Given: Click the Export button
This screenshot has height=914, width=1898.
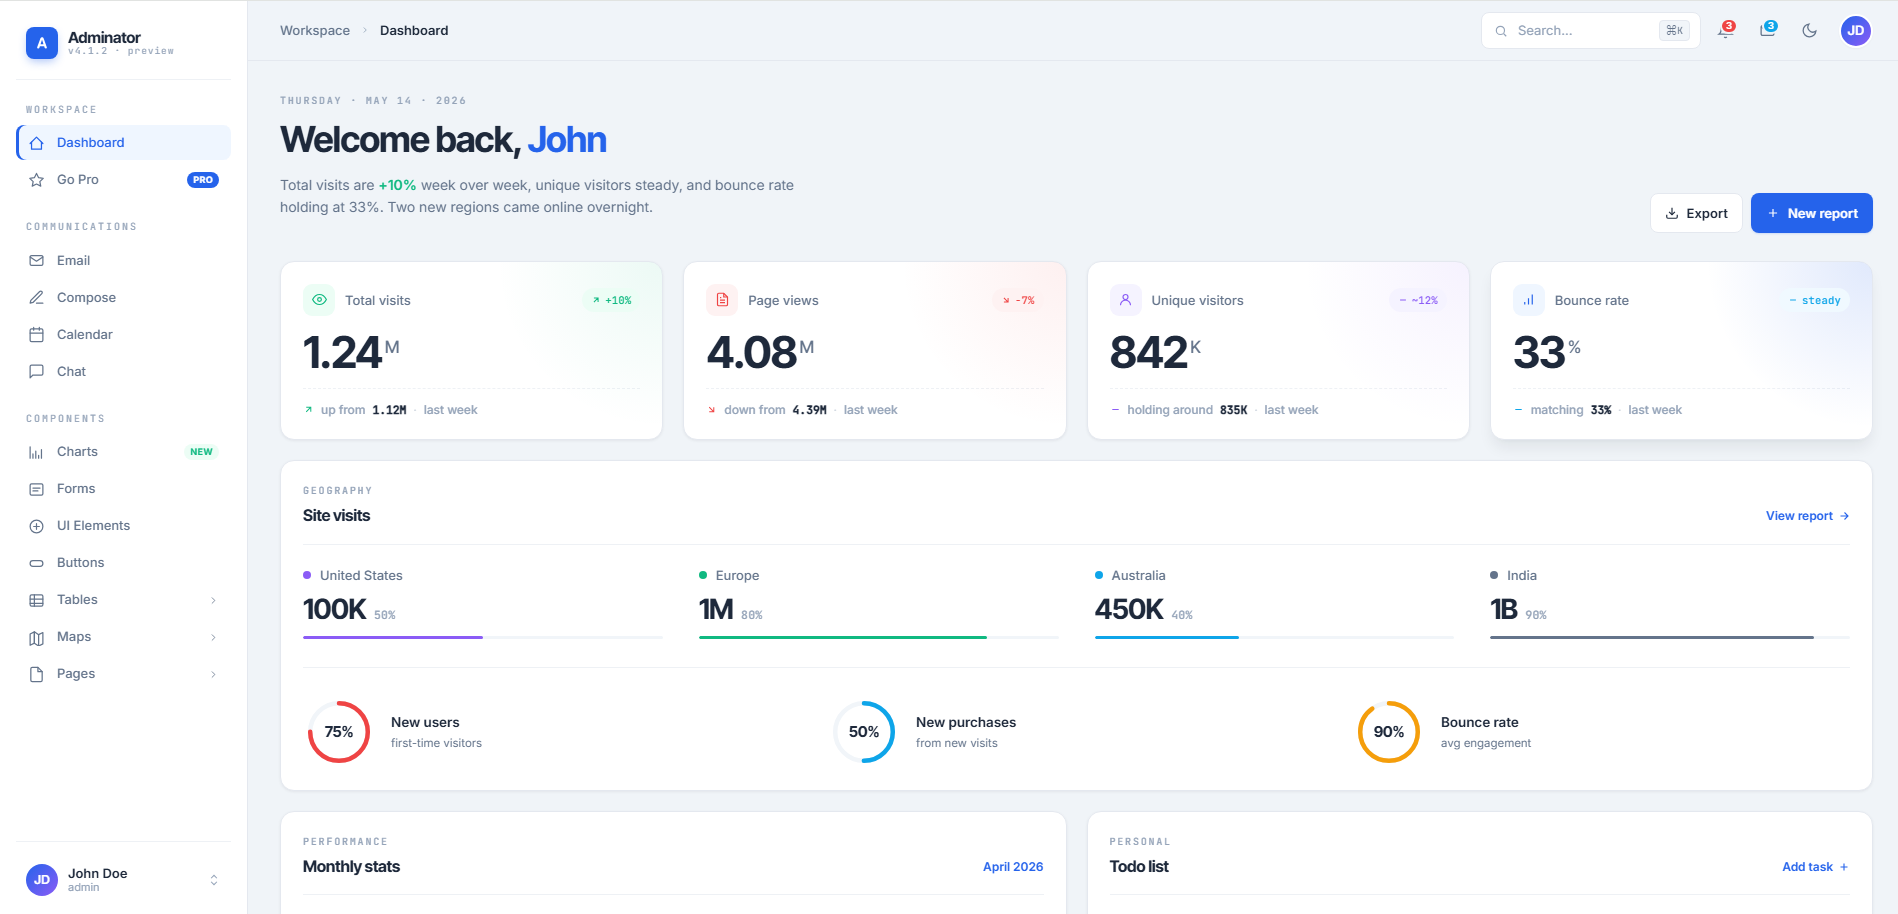Looking at the screenshot, I should [1696, 213].
